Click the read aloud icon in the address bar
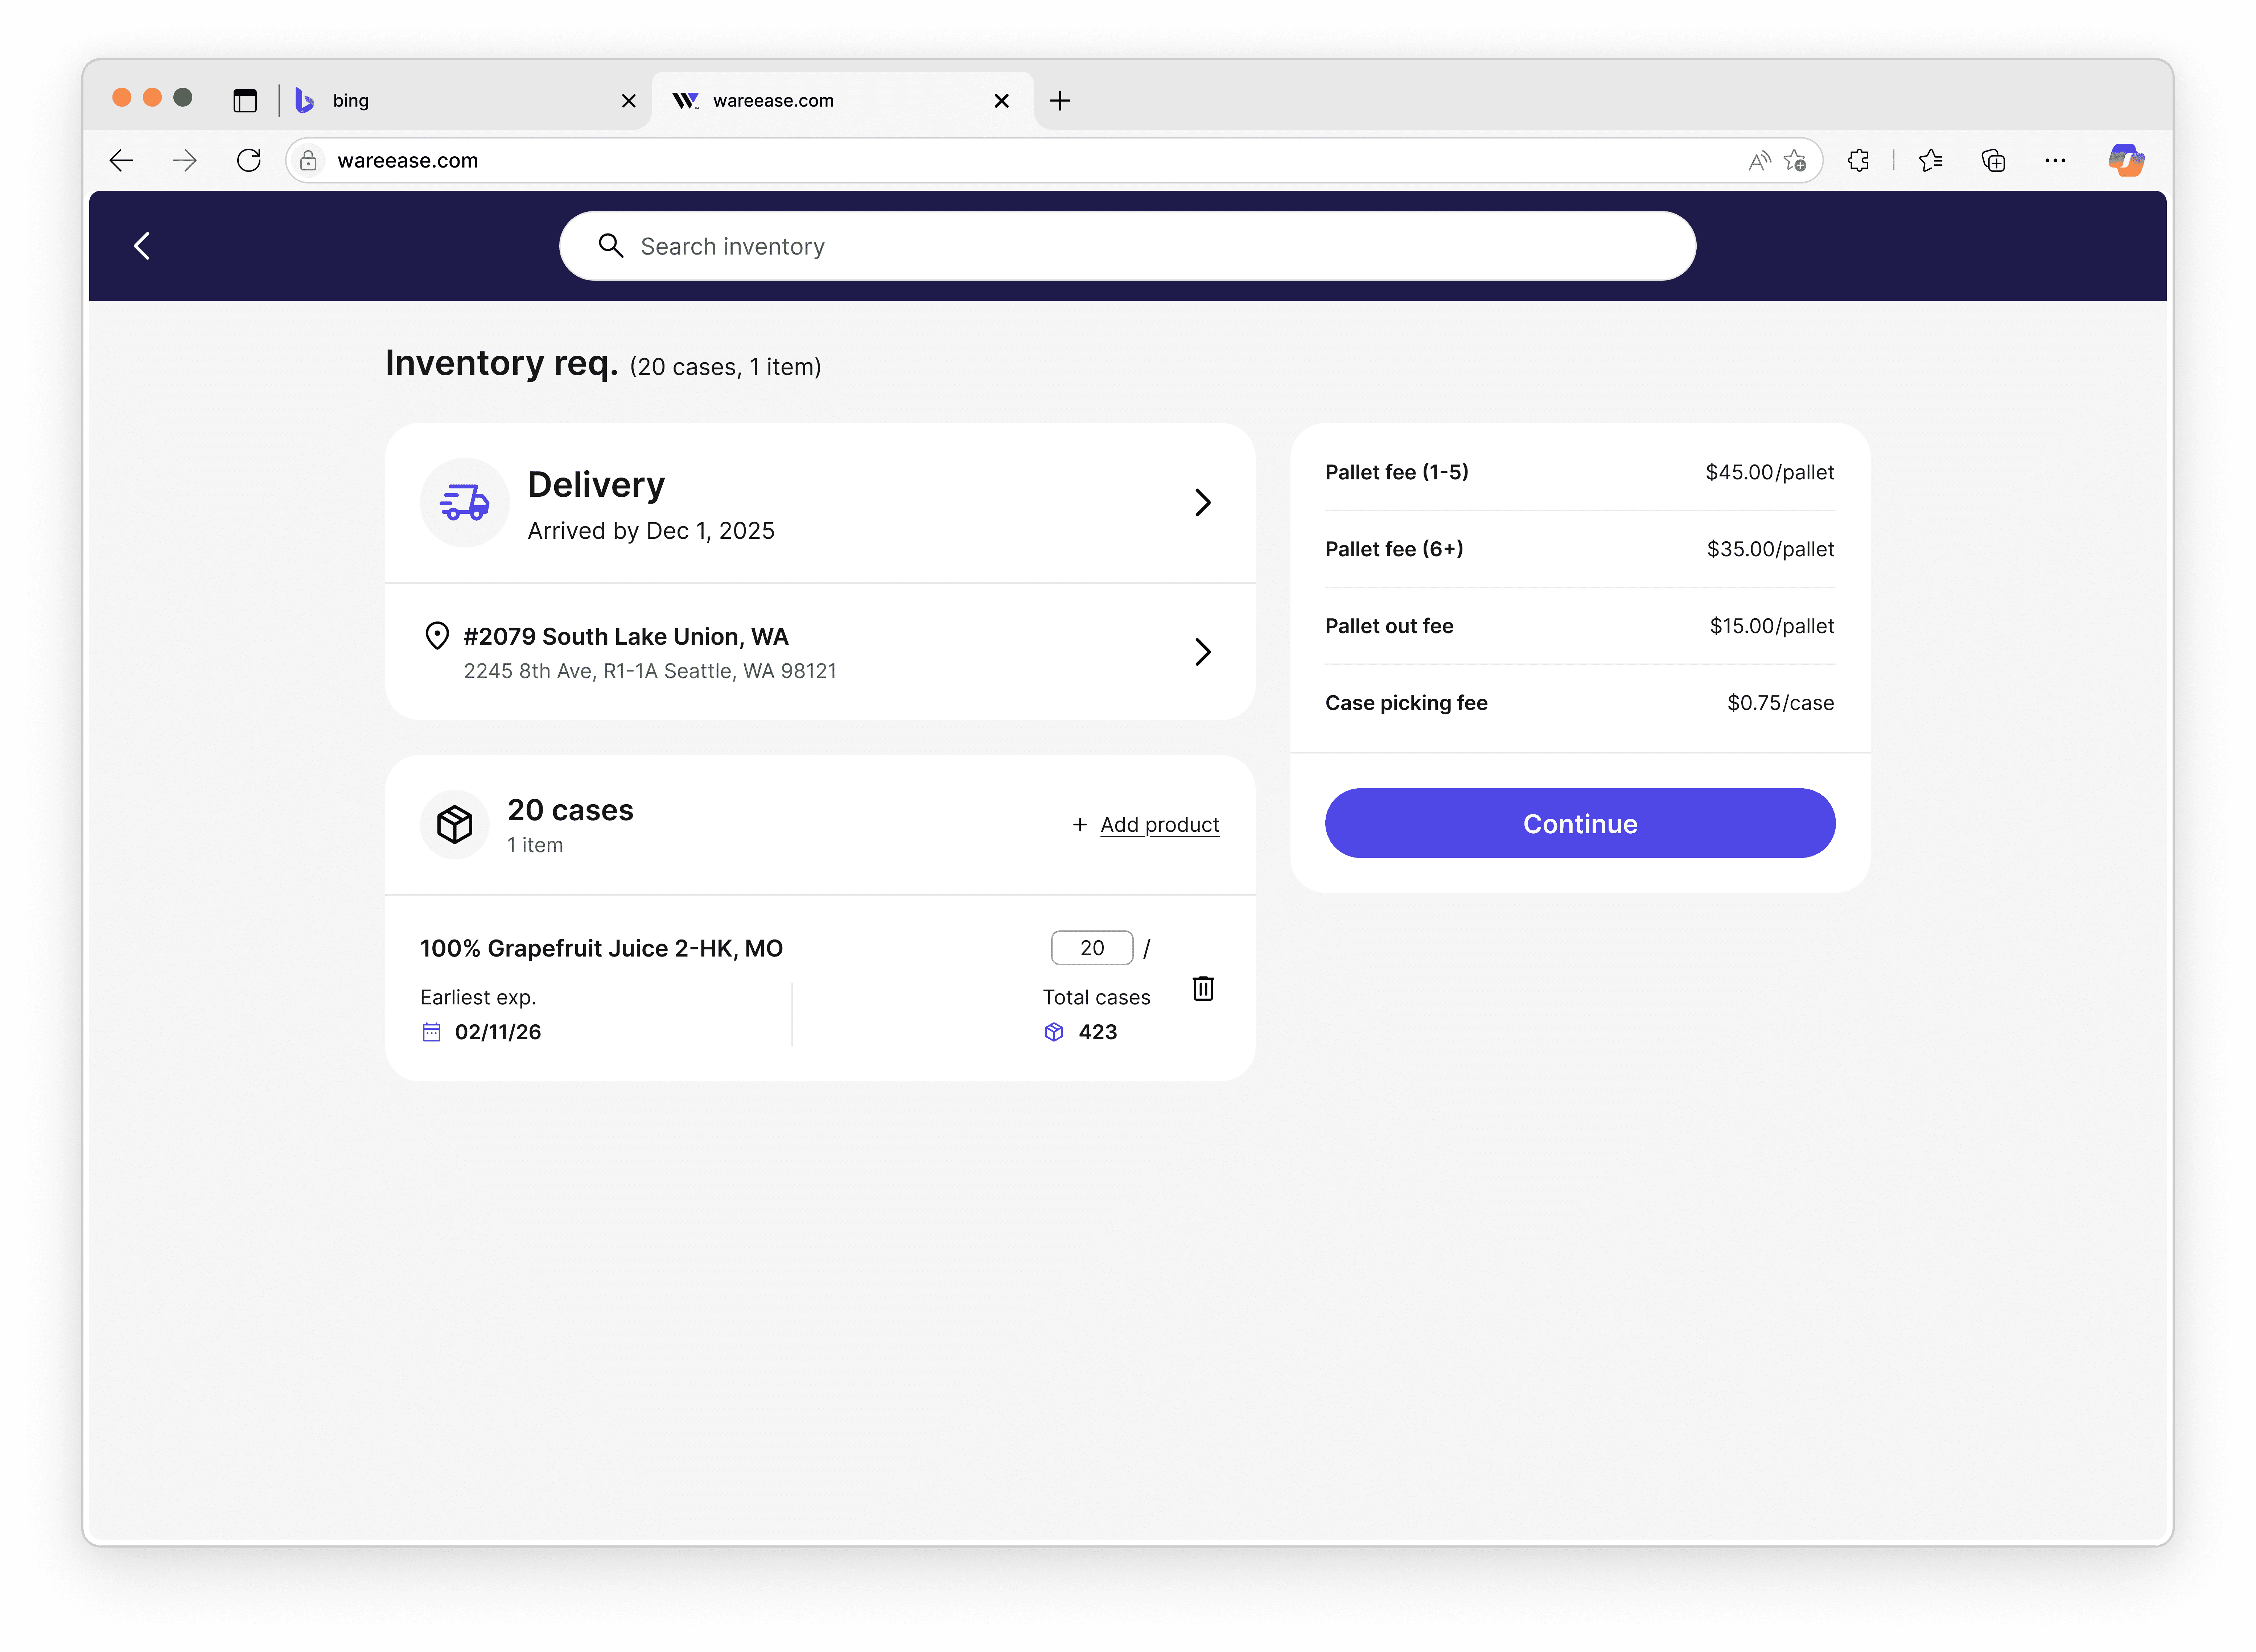The width and height of the screenshot is (2256, 1652). tap(1759, 160)
